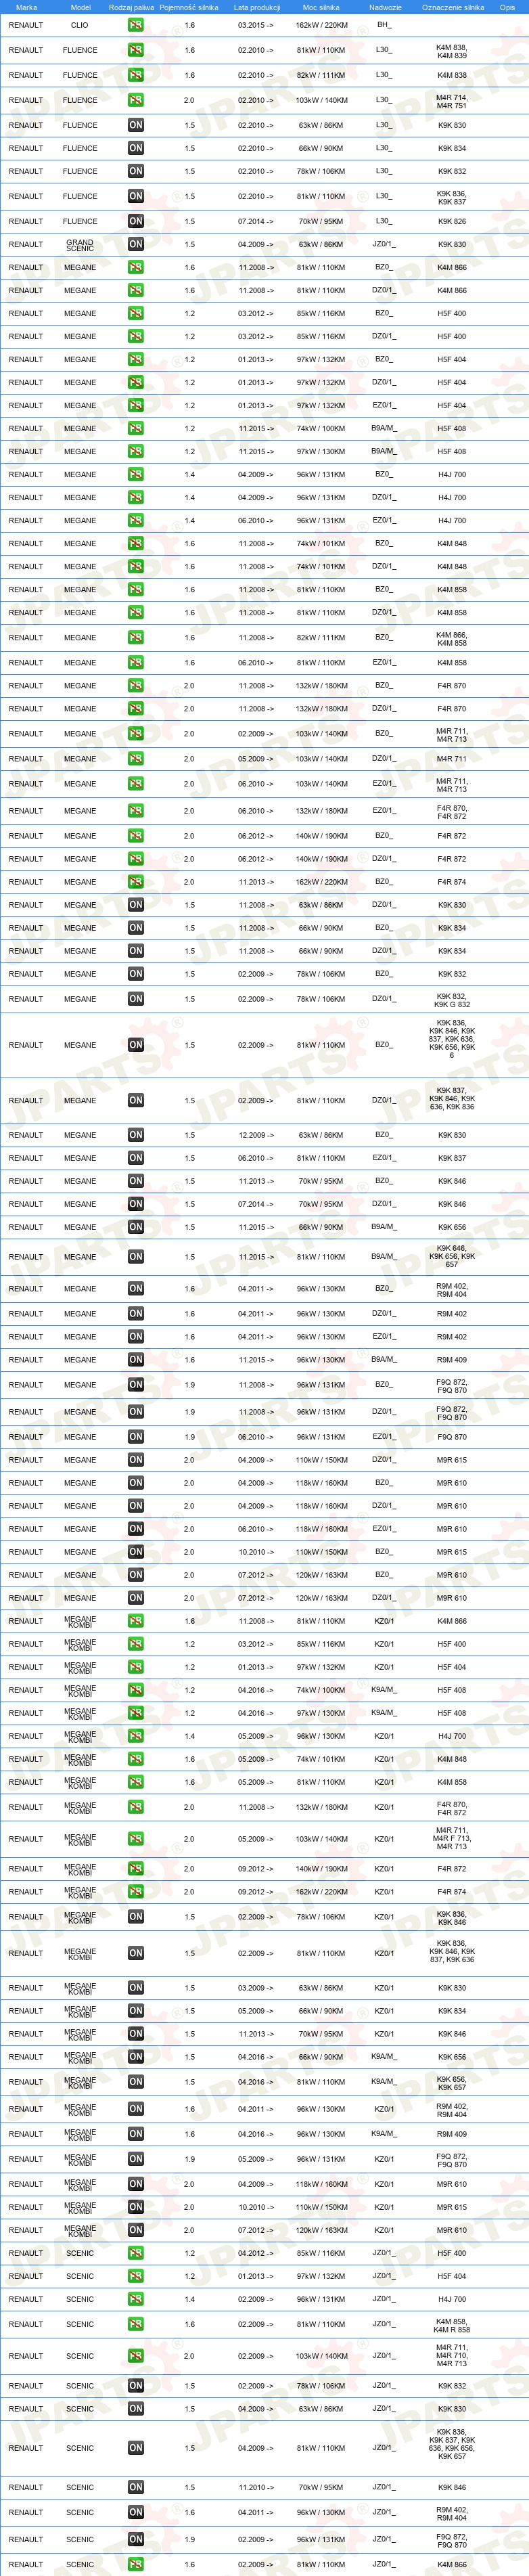This screenshot has height=2576, width=529.
Task: Click petrol icon in the M4R F 713 row
Action: [135, 1839]
